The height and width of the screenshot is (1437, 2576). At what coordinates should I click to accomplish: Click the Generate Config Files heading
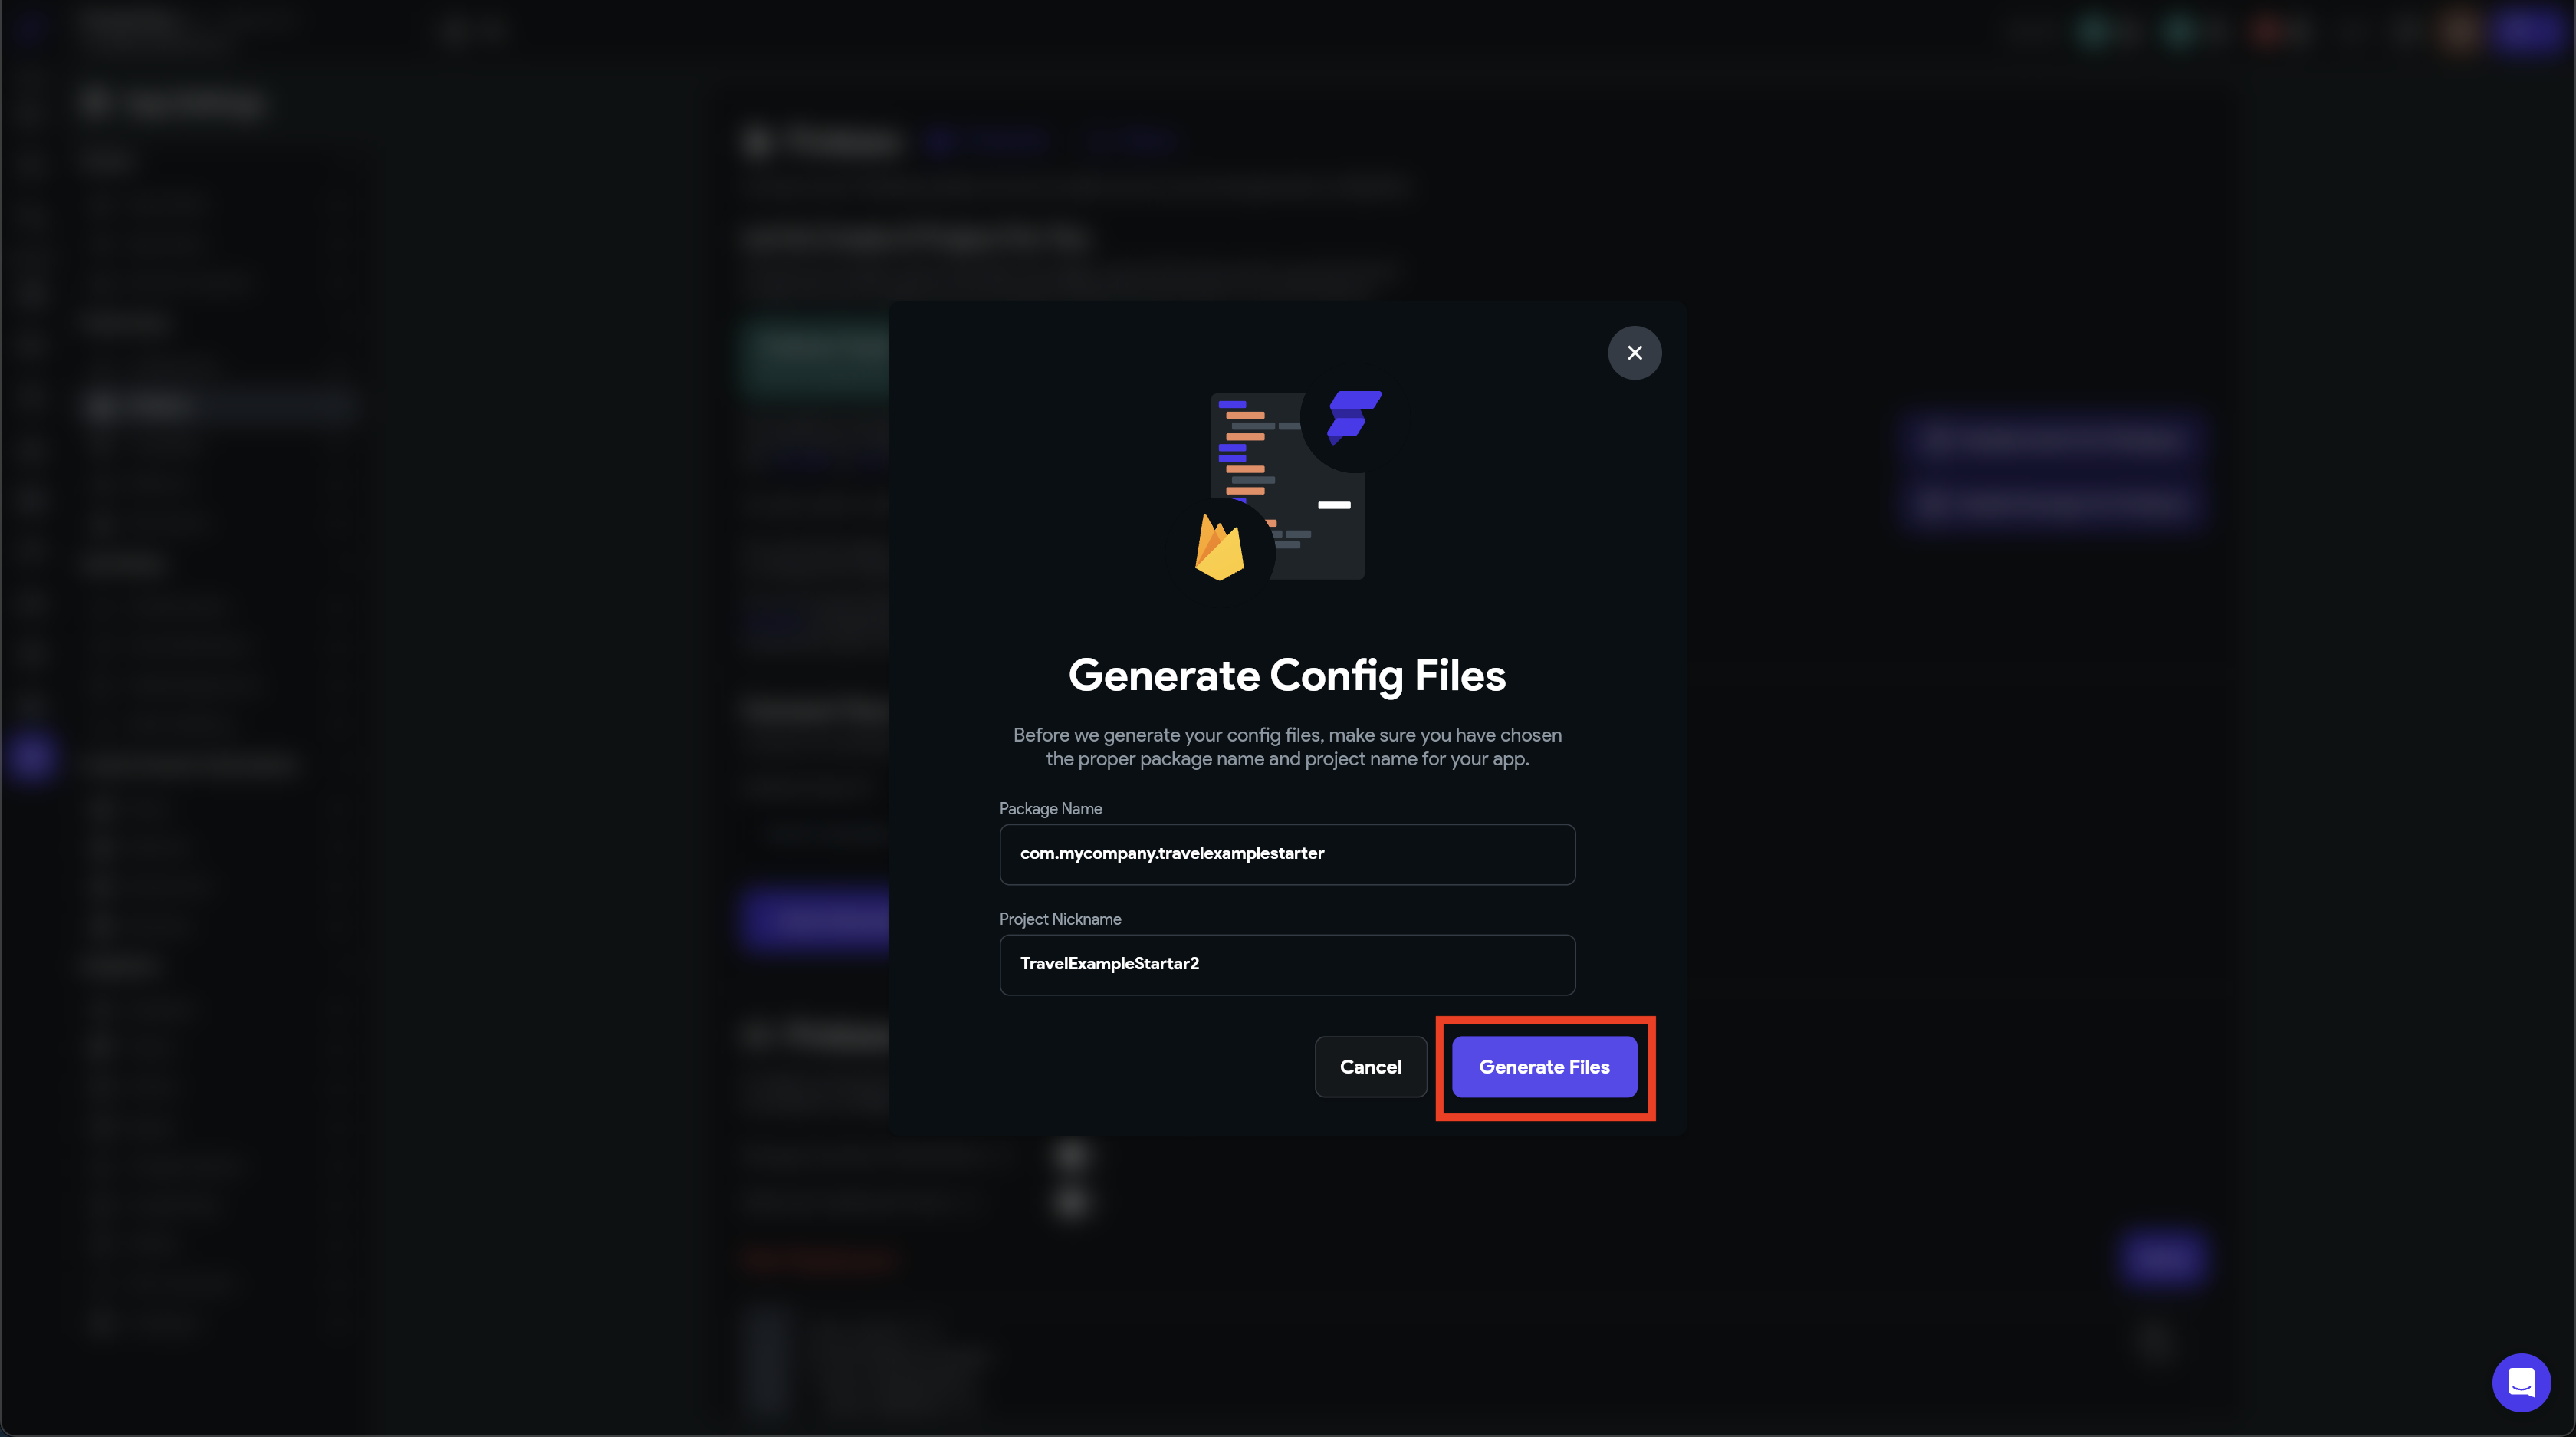pyautogui.click(x=1287, y=676)
